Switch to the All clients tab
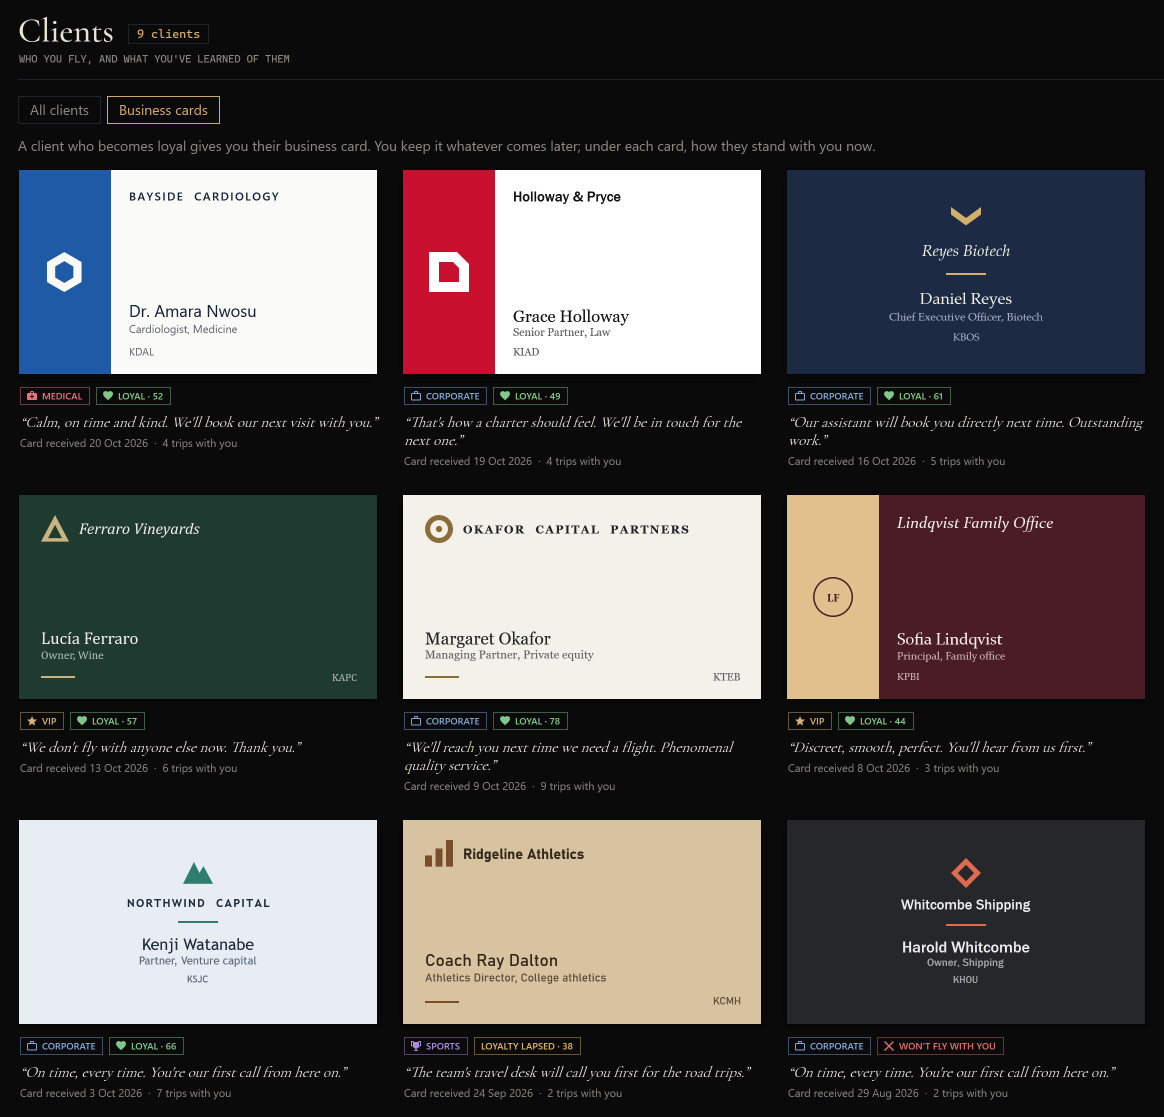This screenshot has width=1164, height=1117. (x=59, y=110)
